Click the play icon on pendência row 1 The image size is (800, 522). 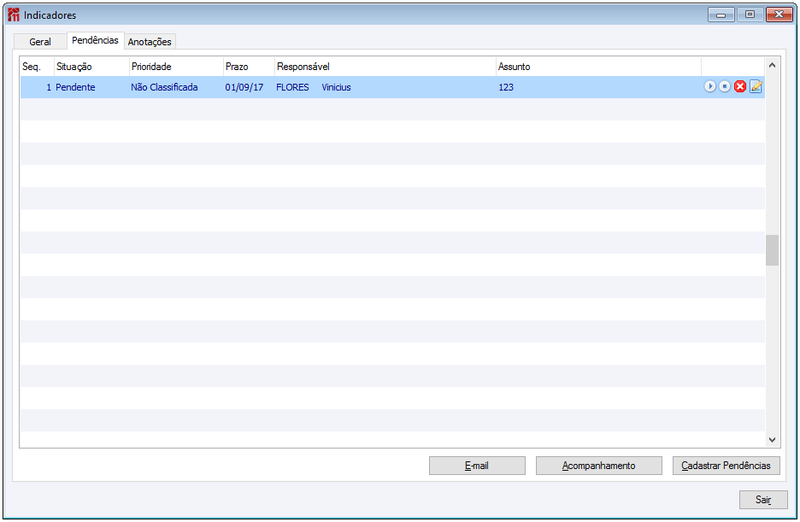[x=710, y=87]
